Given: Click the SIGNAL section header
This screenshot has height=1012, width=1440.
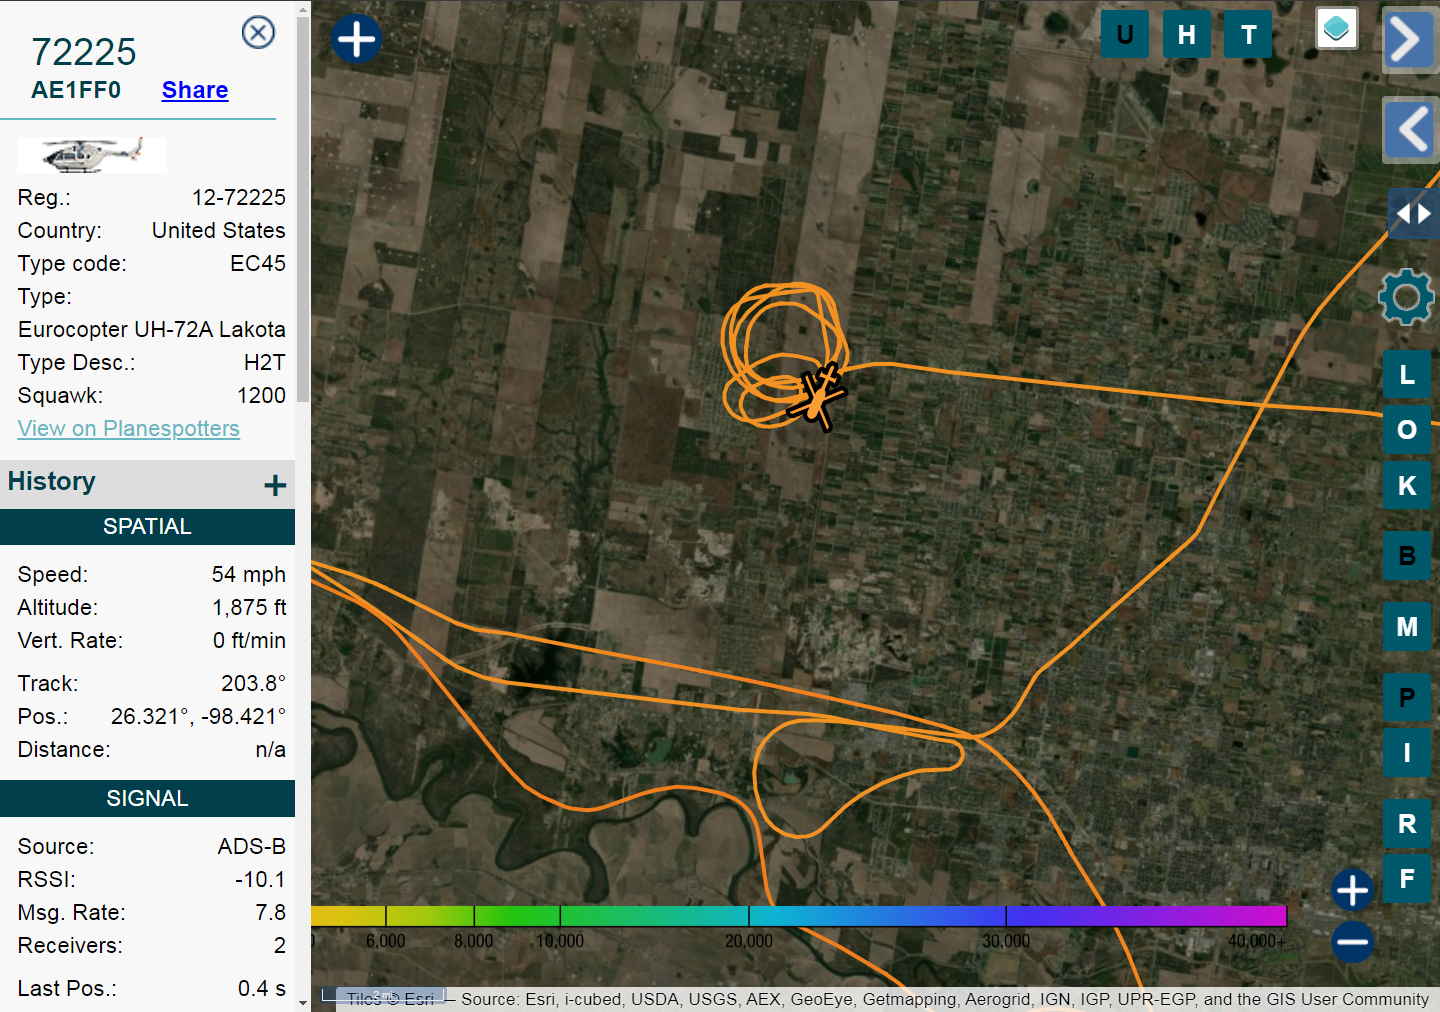Looking at the screenshot, I should pos(147,799).
